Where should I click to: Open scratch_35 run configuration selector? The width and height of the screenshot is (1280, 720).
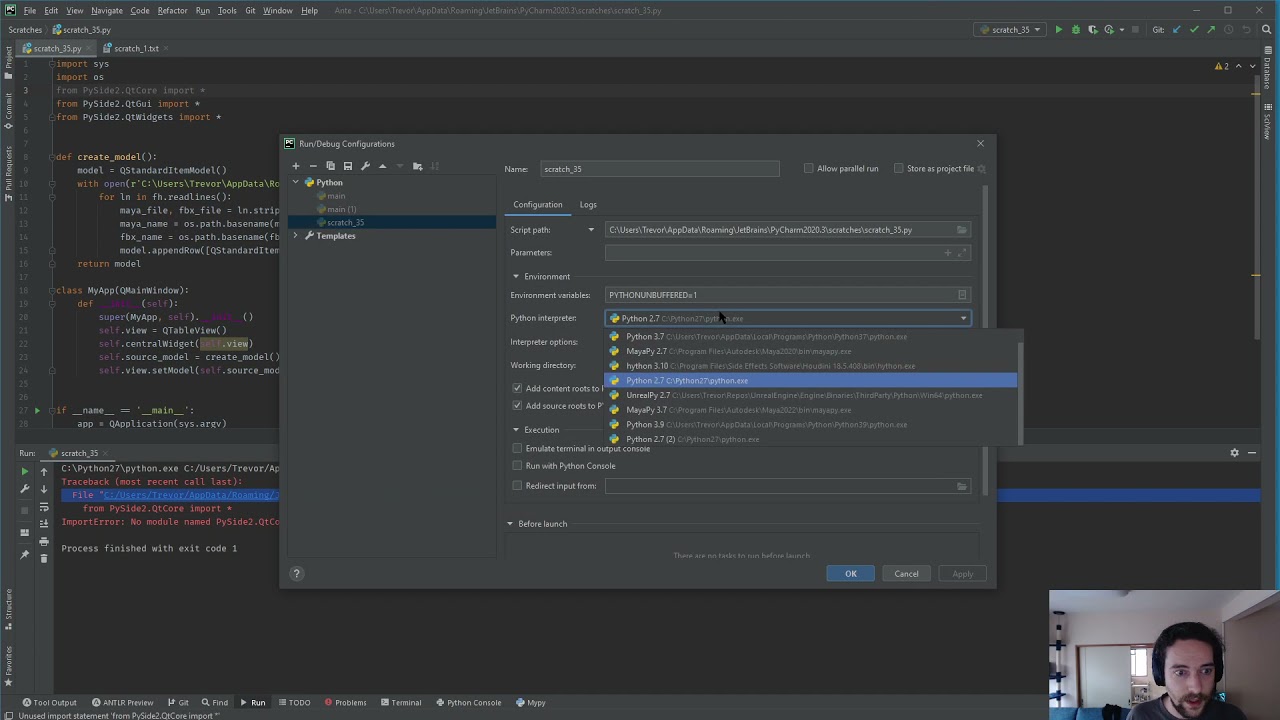pos(1011,29)
